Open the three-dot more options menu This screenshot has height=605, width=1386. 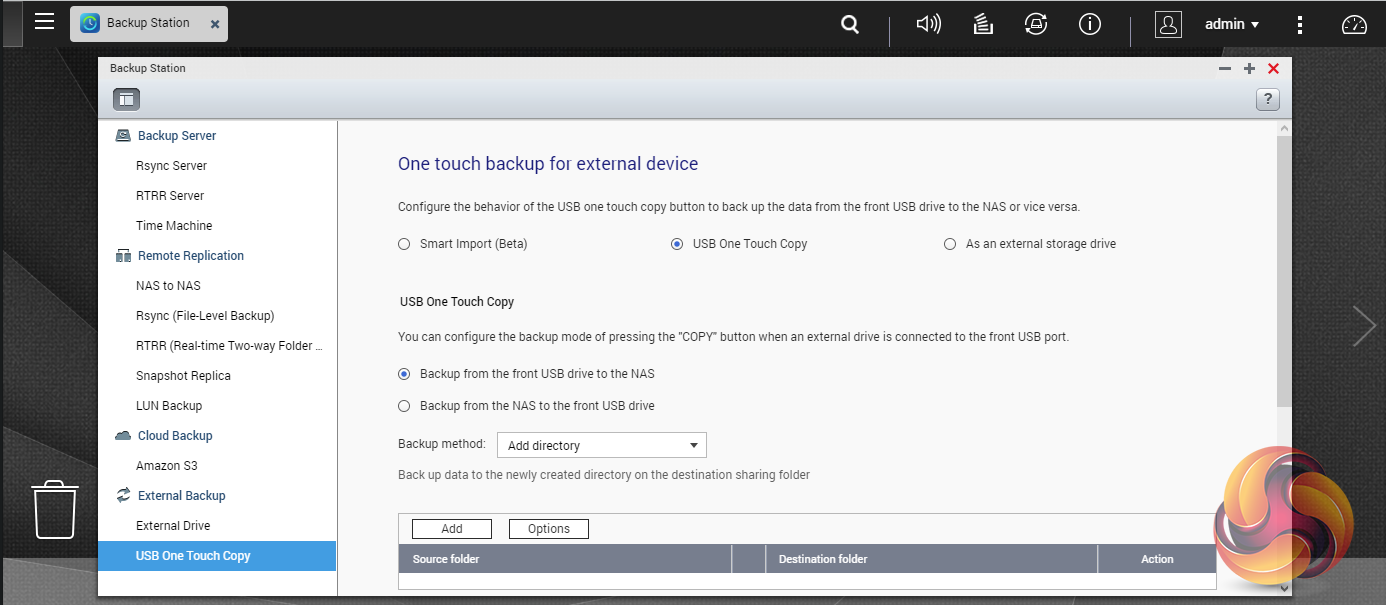click(1299, 25)
